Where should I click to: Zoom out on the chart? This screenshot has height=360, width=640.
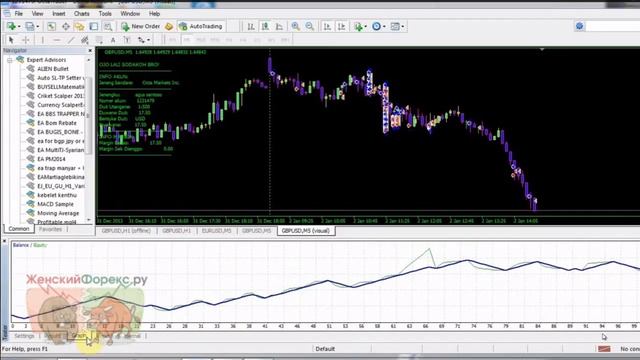point(310,27)
